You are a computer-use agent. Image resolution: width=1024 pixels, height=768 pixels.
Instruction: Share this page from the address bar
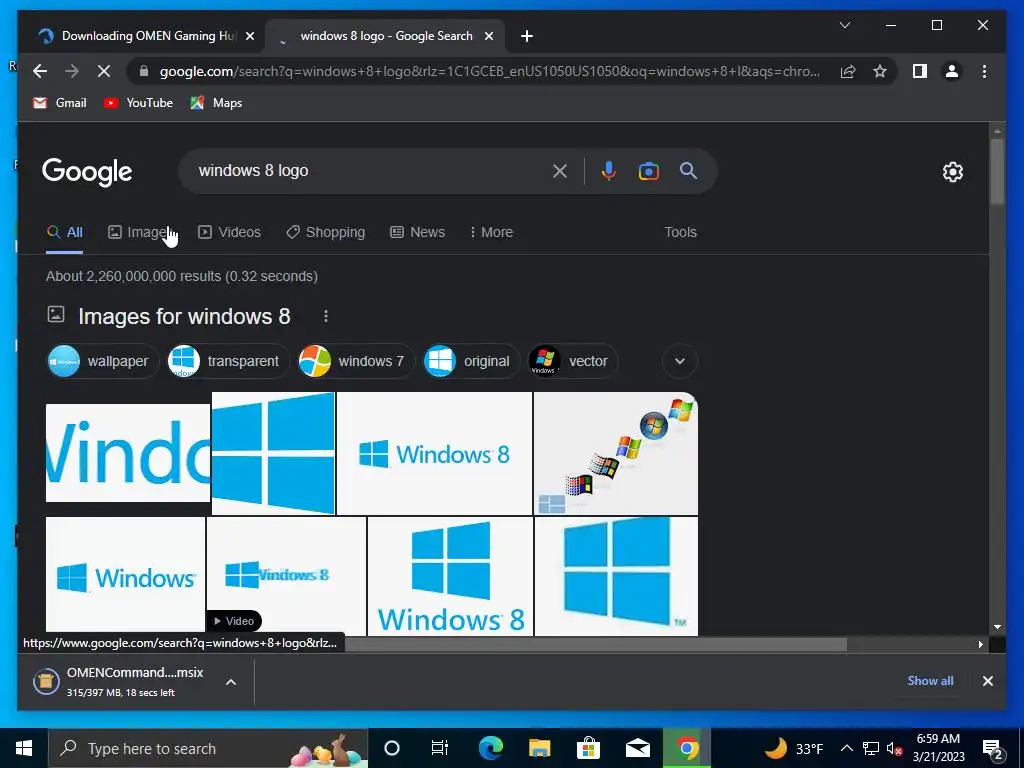click(x=848, y=71)
